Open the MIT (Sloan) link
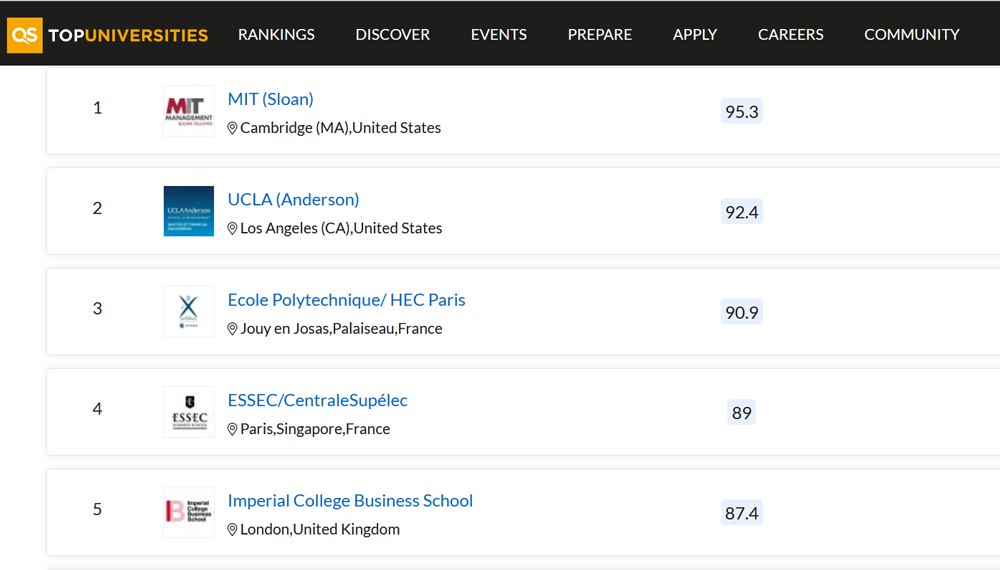 click(x=270, y=99)
